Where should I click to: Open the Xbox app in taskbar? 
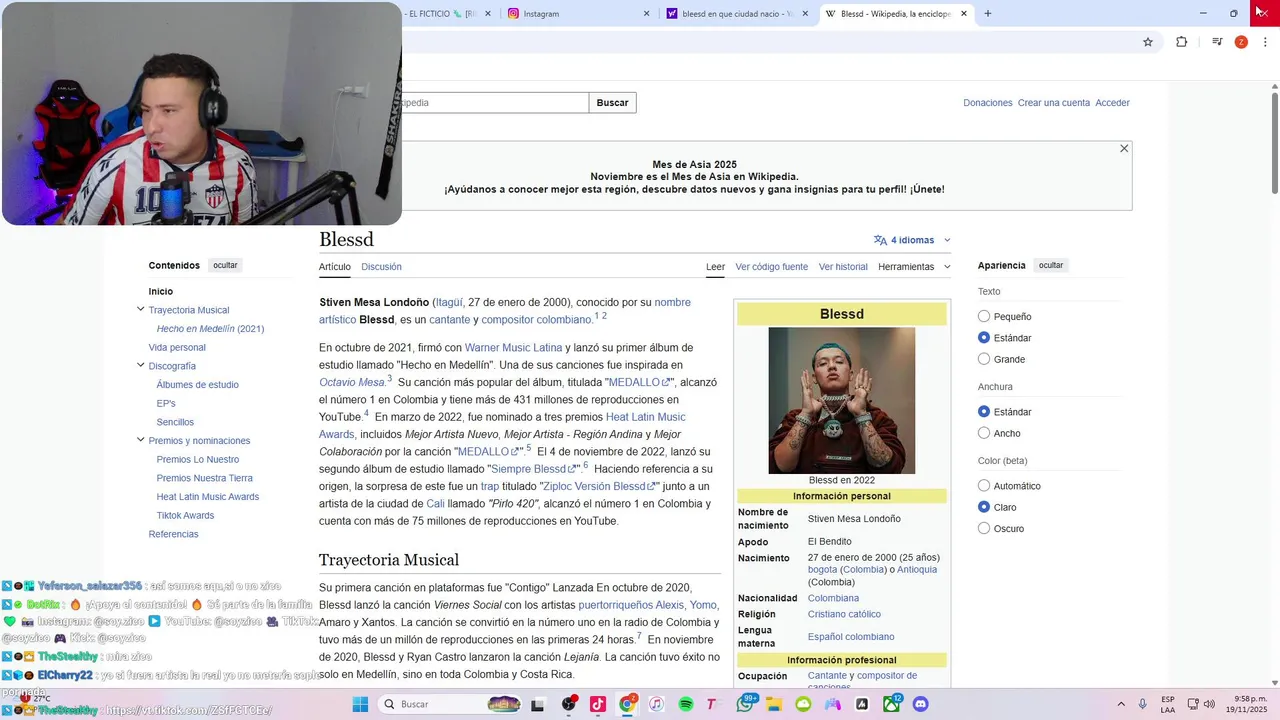coord(892,704)
